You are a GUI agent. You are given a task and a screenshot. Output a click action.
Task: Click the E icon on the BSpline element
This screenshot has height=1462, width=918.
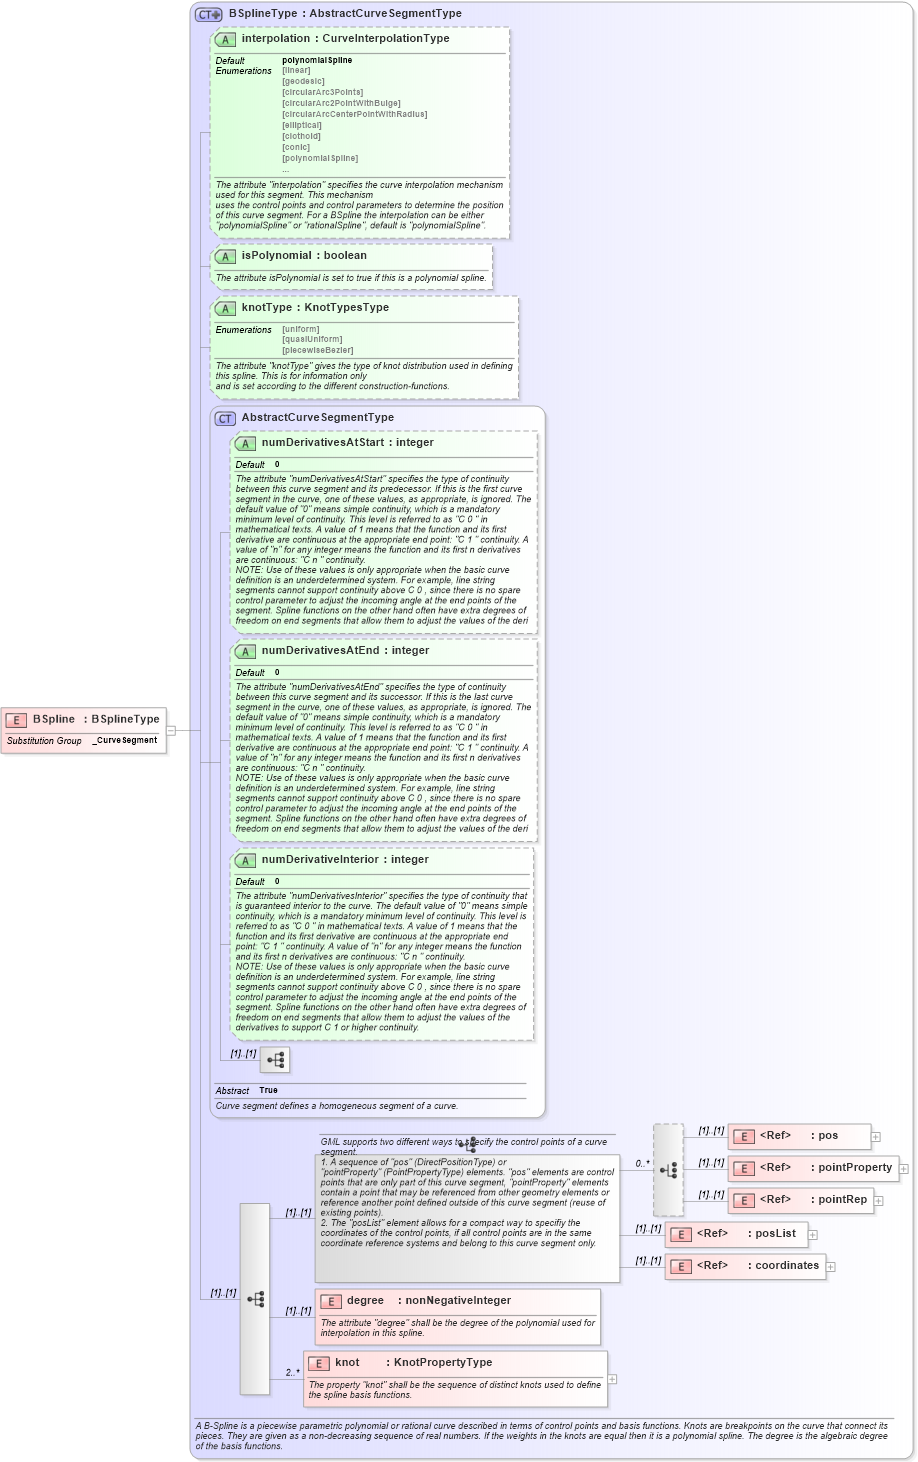pyautogui.click(x=16, y=719)
